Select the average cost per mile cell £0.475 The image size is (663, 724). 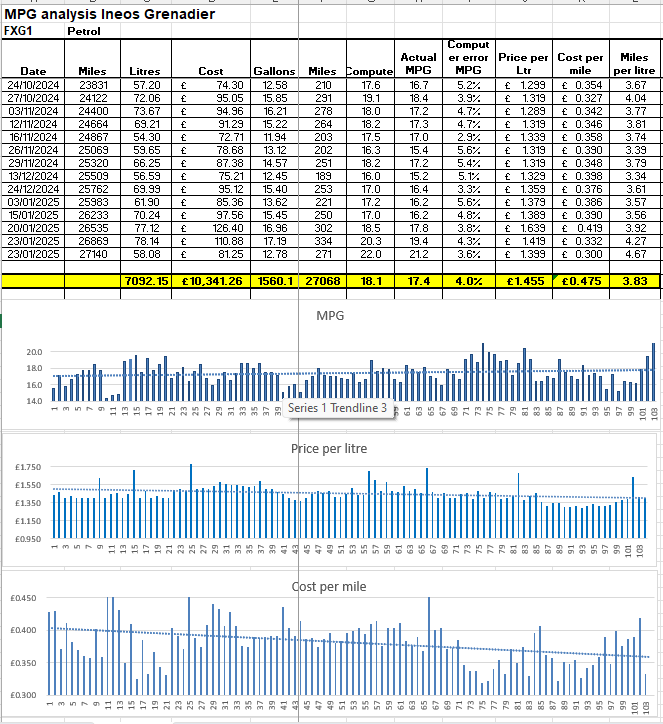pyautogui.click(x=580, y=281)
